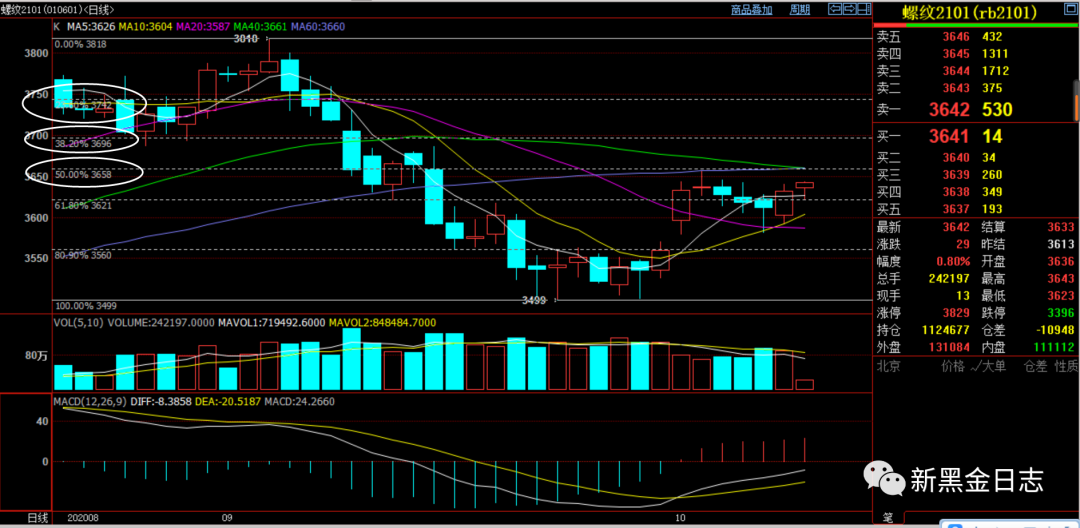This screenshot has width=1080, height=528.
Task: Click the MAVOL2:848484.7000 value
Action: click(x=382, y=322)
